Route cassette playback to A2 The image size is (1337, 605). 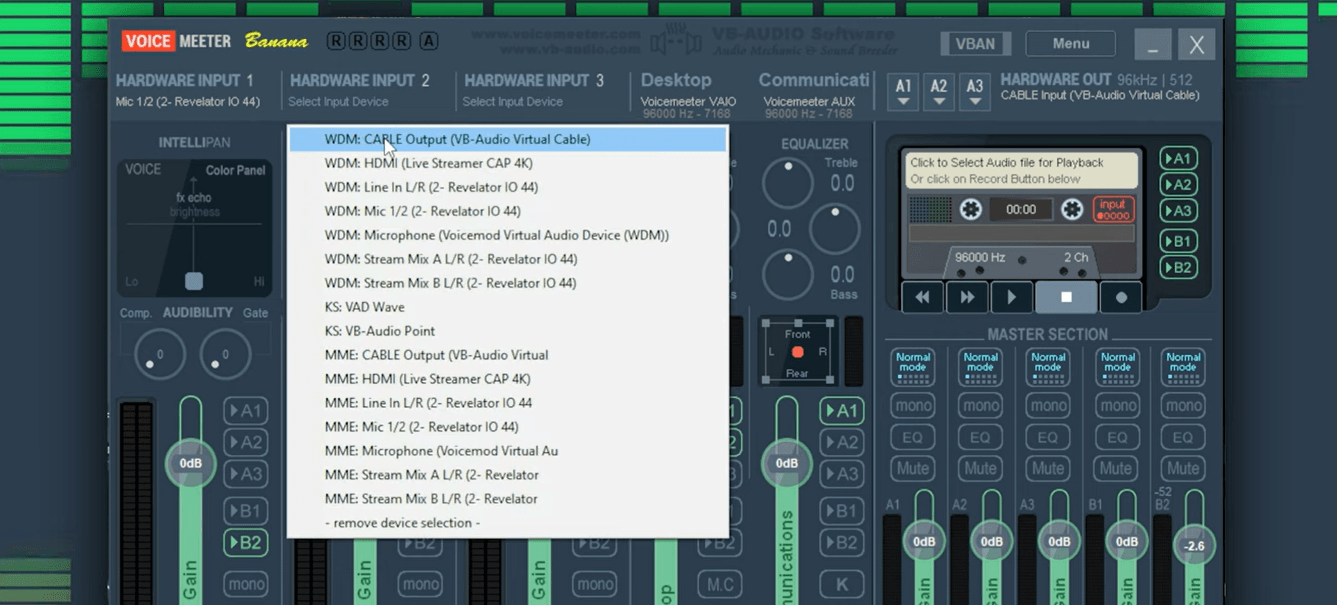pyautogui.click(x=1179, y=185)
